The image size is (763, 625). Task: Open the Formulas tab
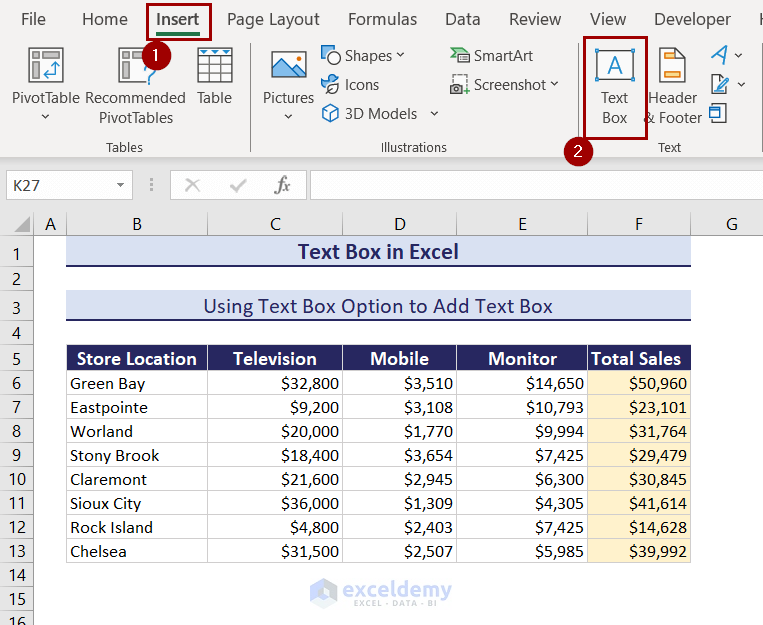pos(382,19)
